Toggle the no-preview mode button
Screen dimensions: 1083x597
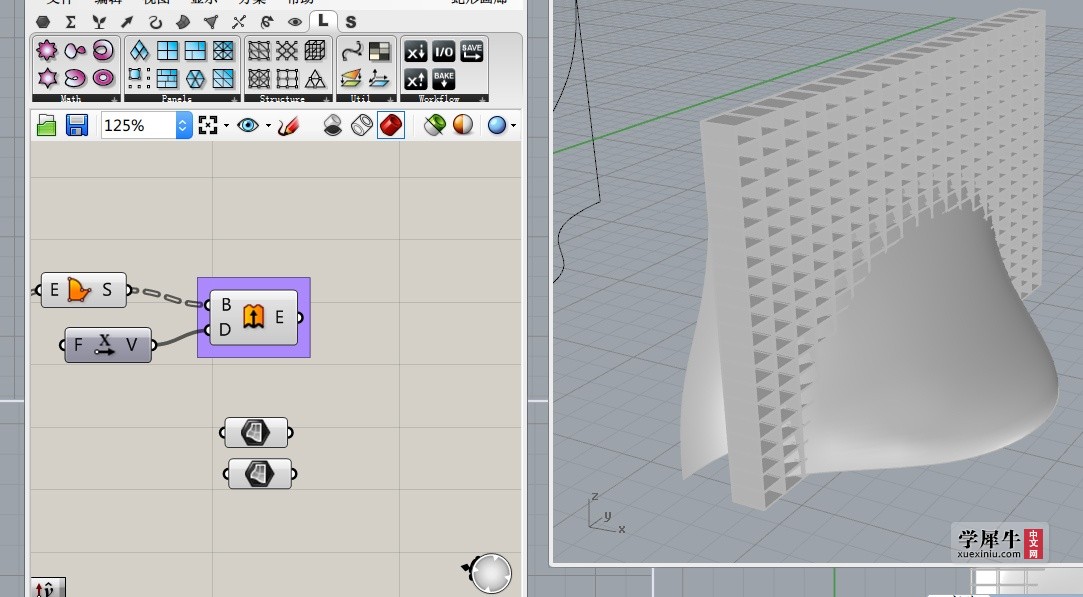click(x=333, y=125)
